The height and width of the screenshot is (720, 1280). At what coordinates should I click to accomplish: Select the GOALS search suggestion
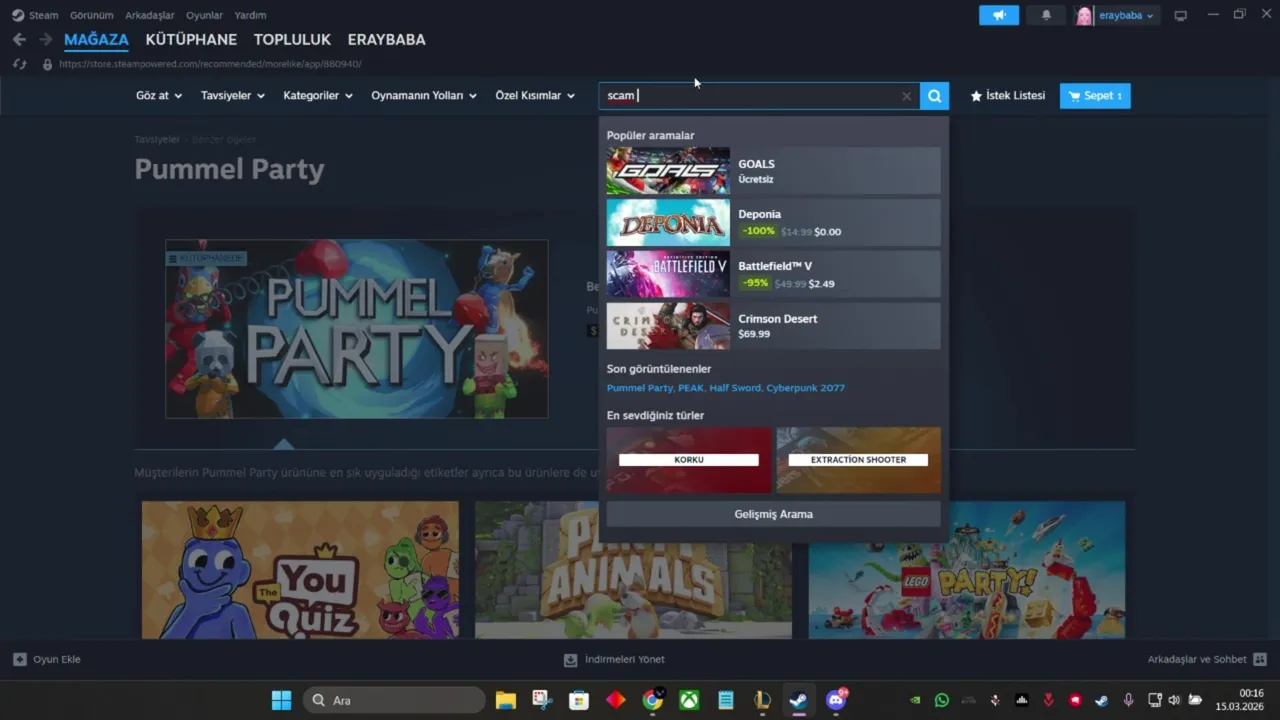click(773, 171)
